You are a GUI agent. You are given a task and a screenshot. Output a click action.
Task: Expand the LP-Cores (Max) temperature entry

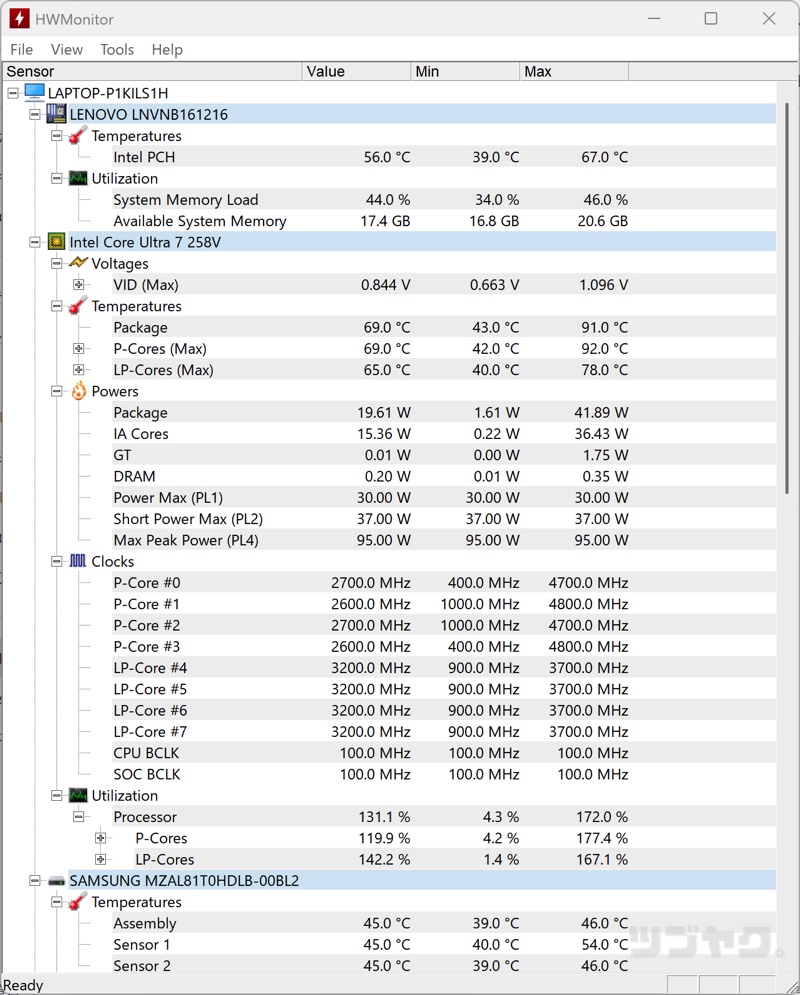pos(78,369)
